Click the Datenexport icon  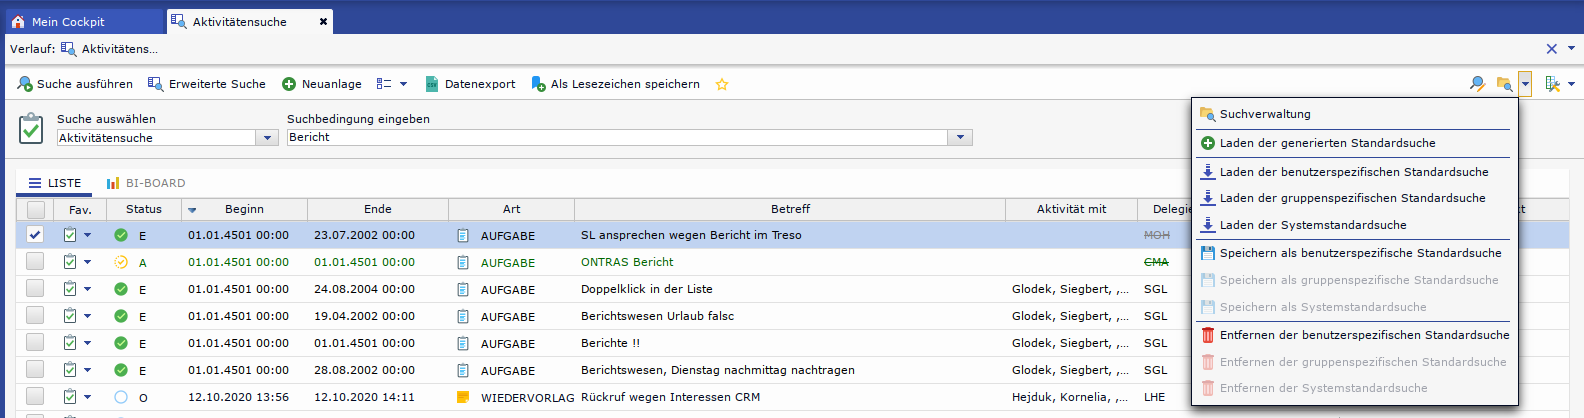point(432,85)
